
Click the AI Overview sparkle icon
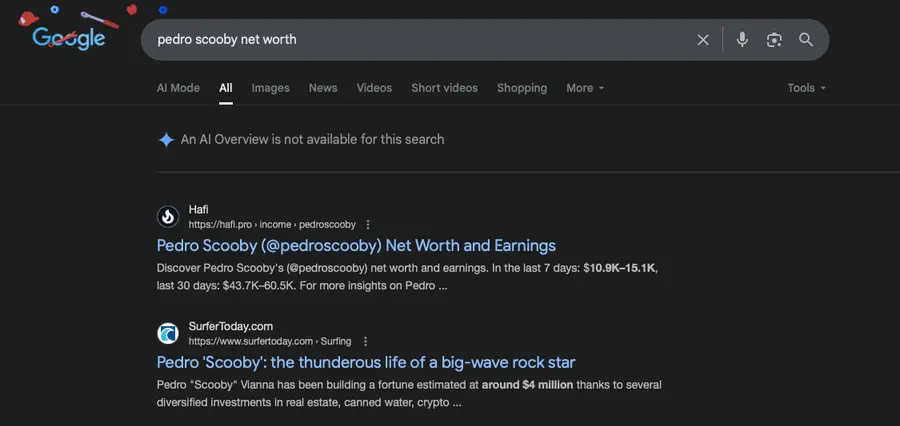[166, 140]
